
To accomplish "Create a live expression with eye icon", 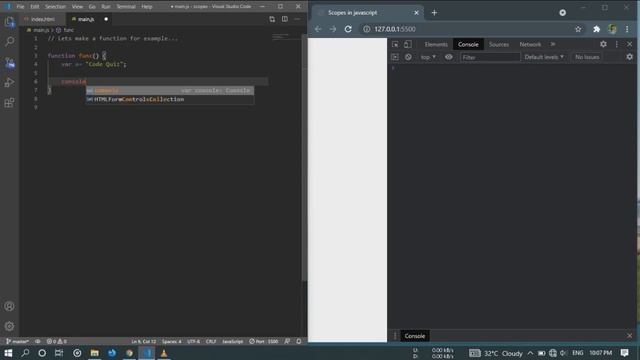I will click(x=449, y=57).
